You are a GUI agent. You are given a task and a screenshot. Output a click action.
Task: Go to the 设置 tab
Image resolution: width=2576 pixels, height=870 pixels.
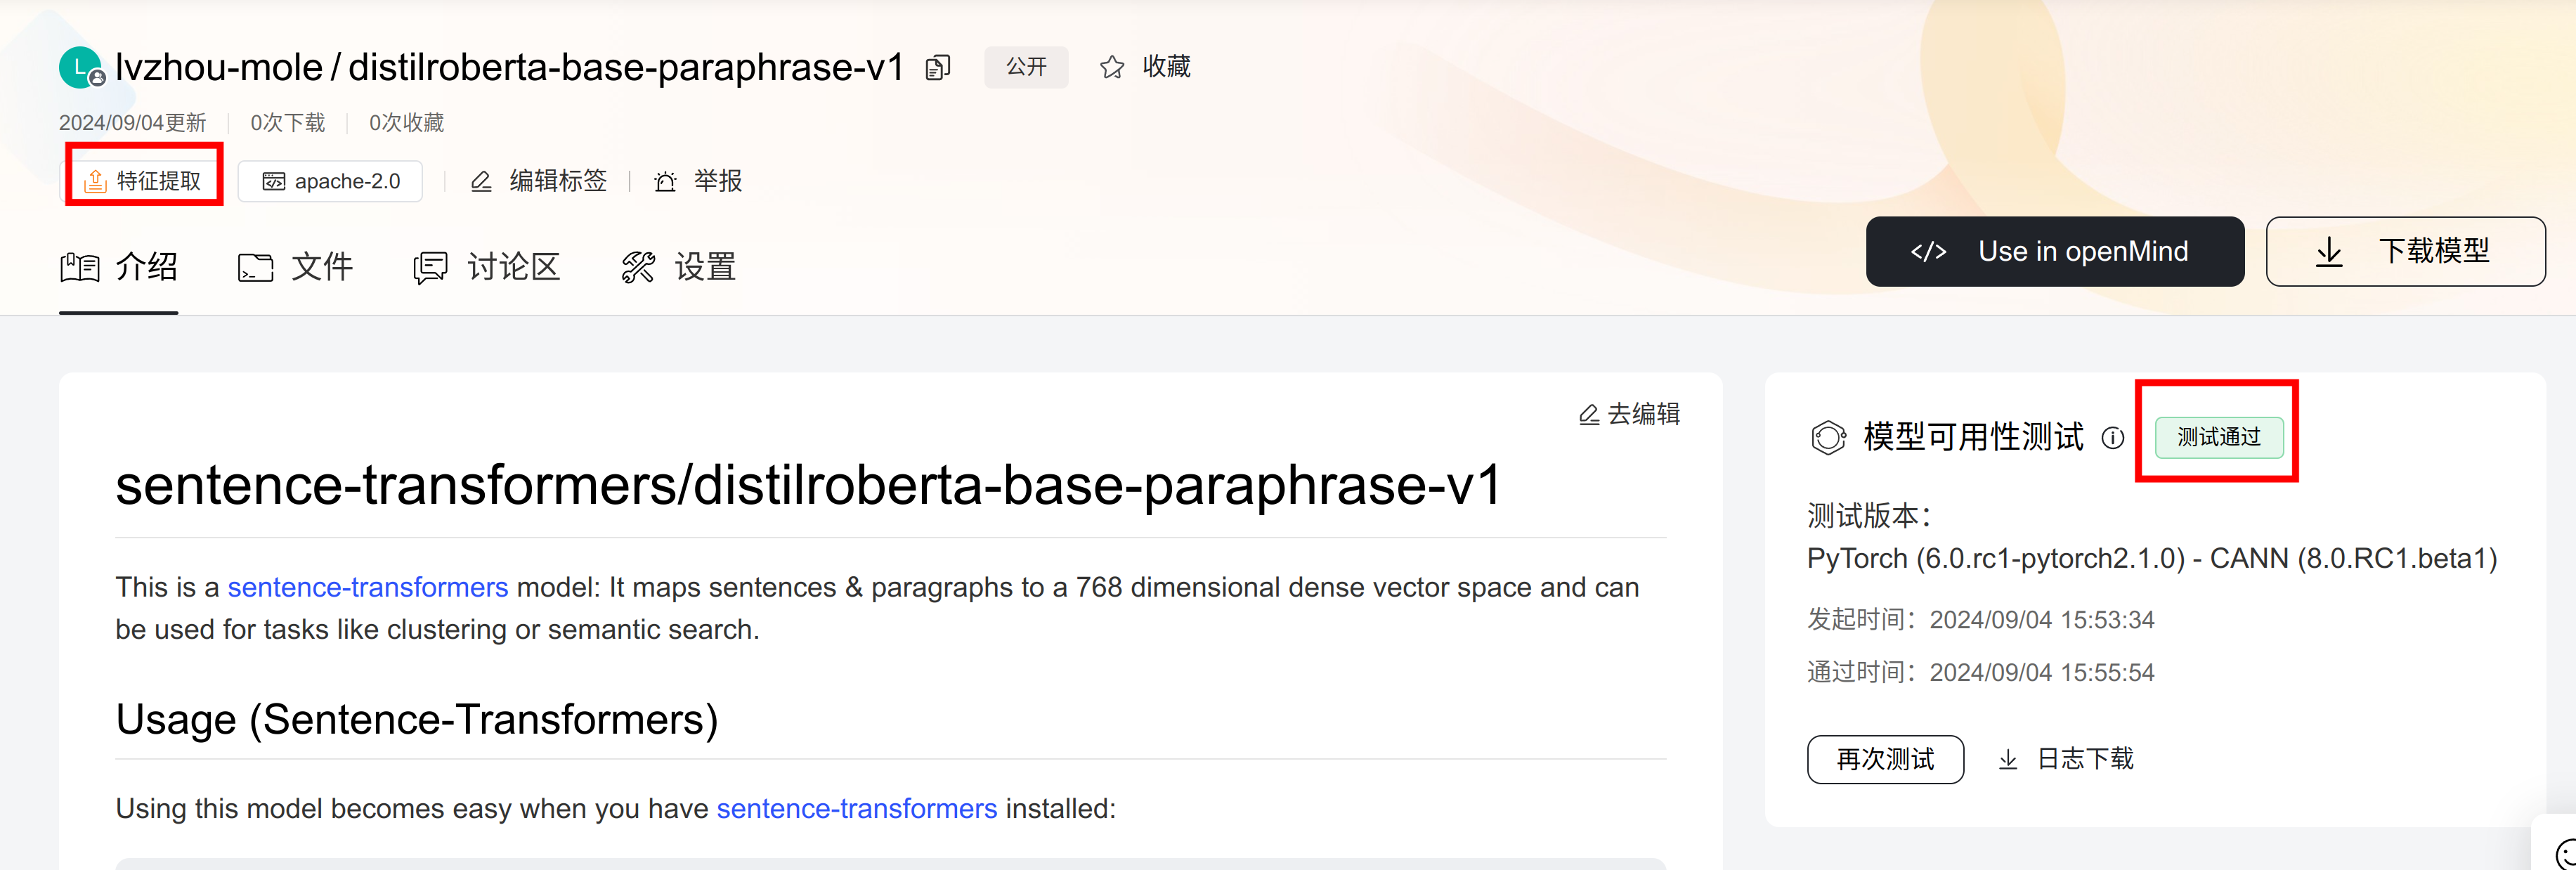[678, 267]
